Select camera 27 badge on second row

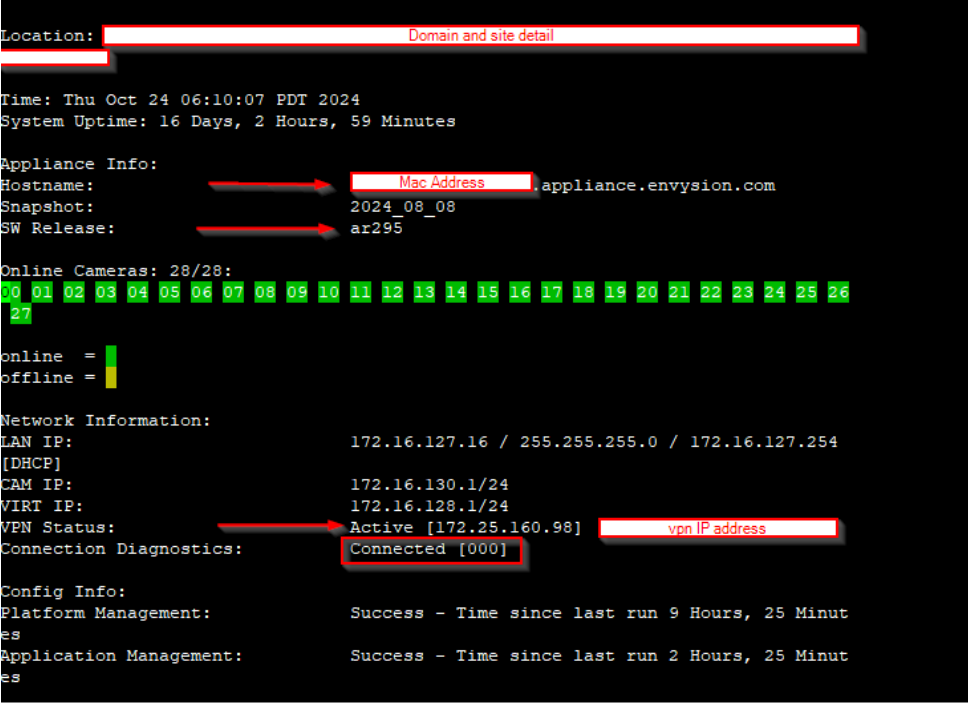click(21, 314)
